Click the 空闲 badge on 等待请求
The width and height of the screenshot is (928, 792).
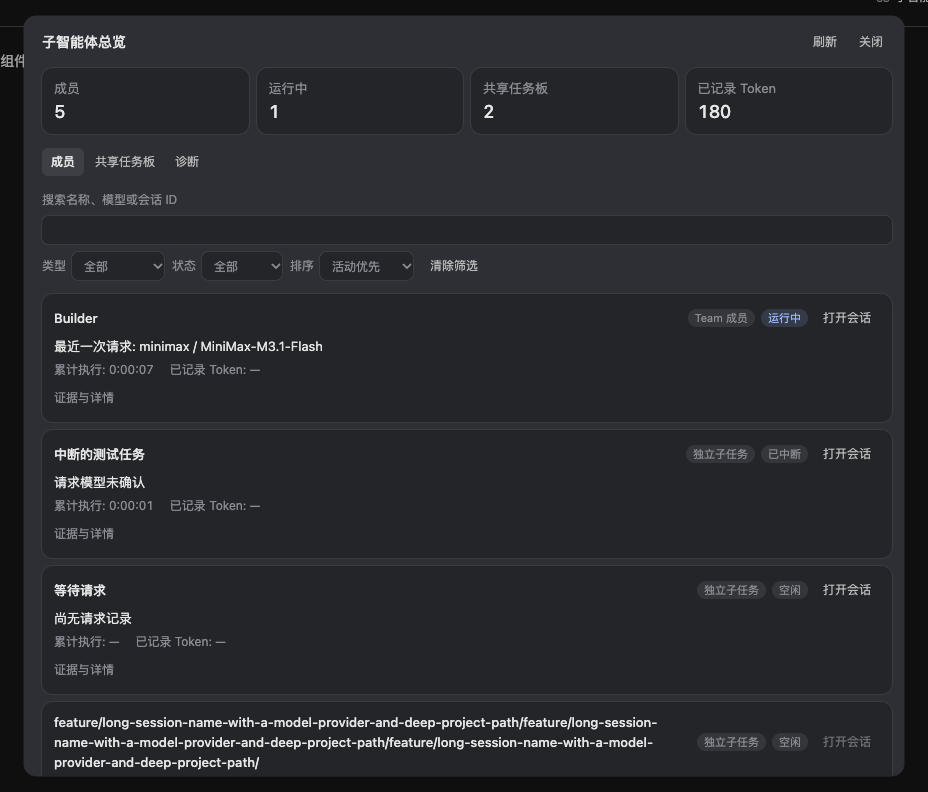click(790, 591)
